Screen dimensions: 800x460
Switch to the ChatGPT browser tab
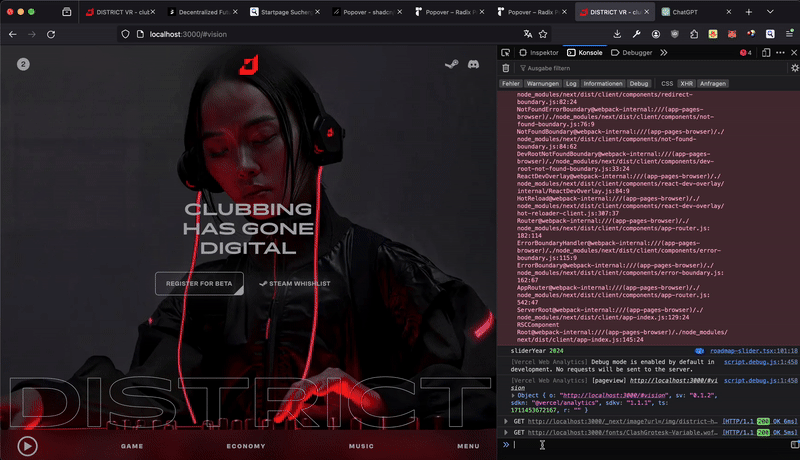[692, 12]
